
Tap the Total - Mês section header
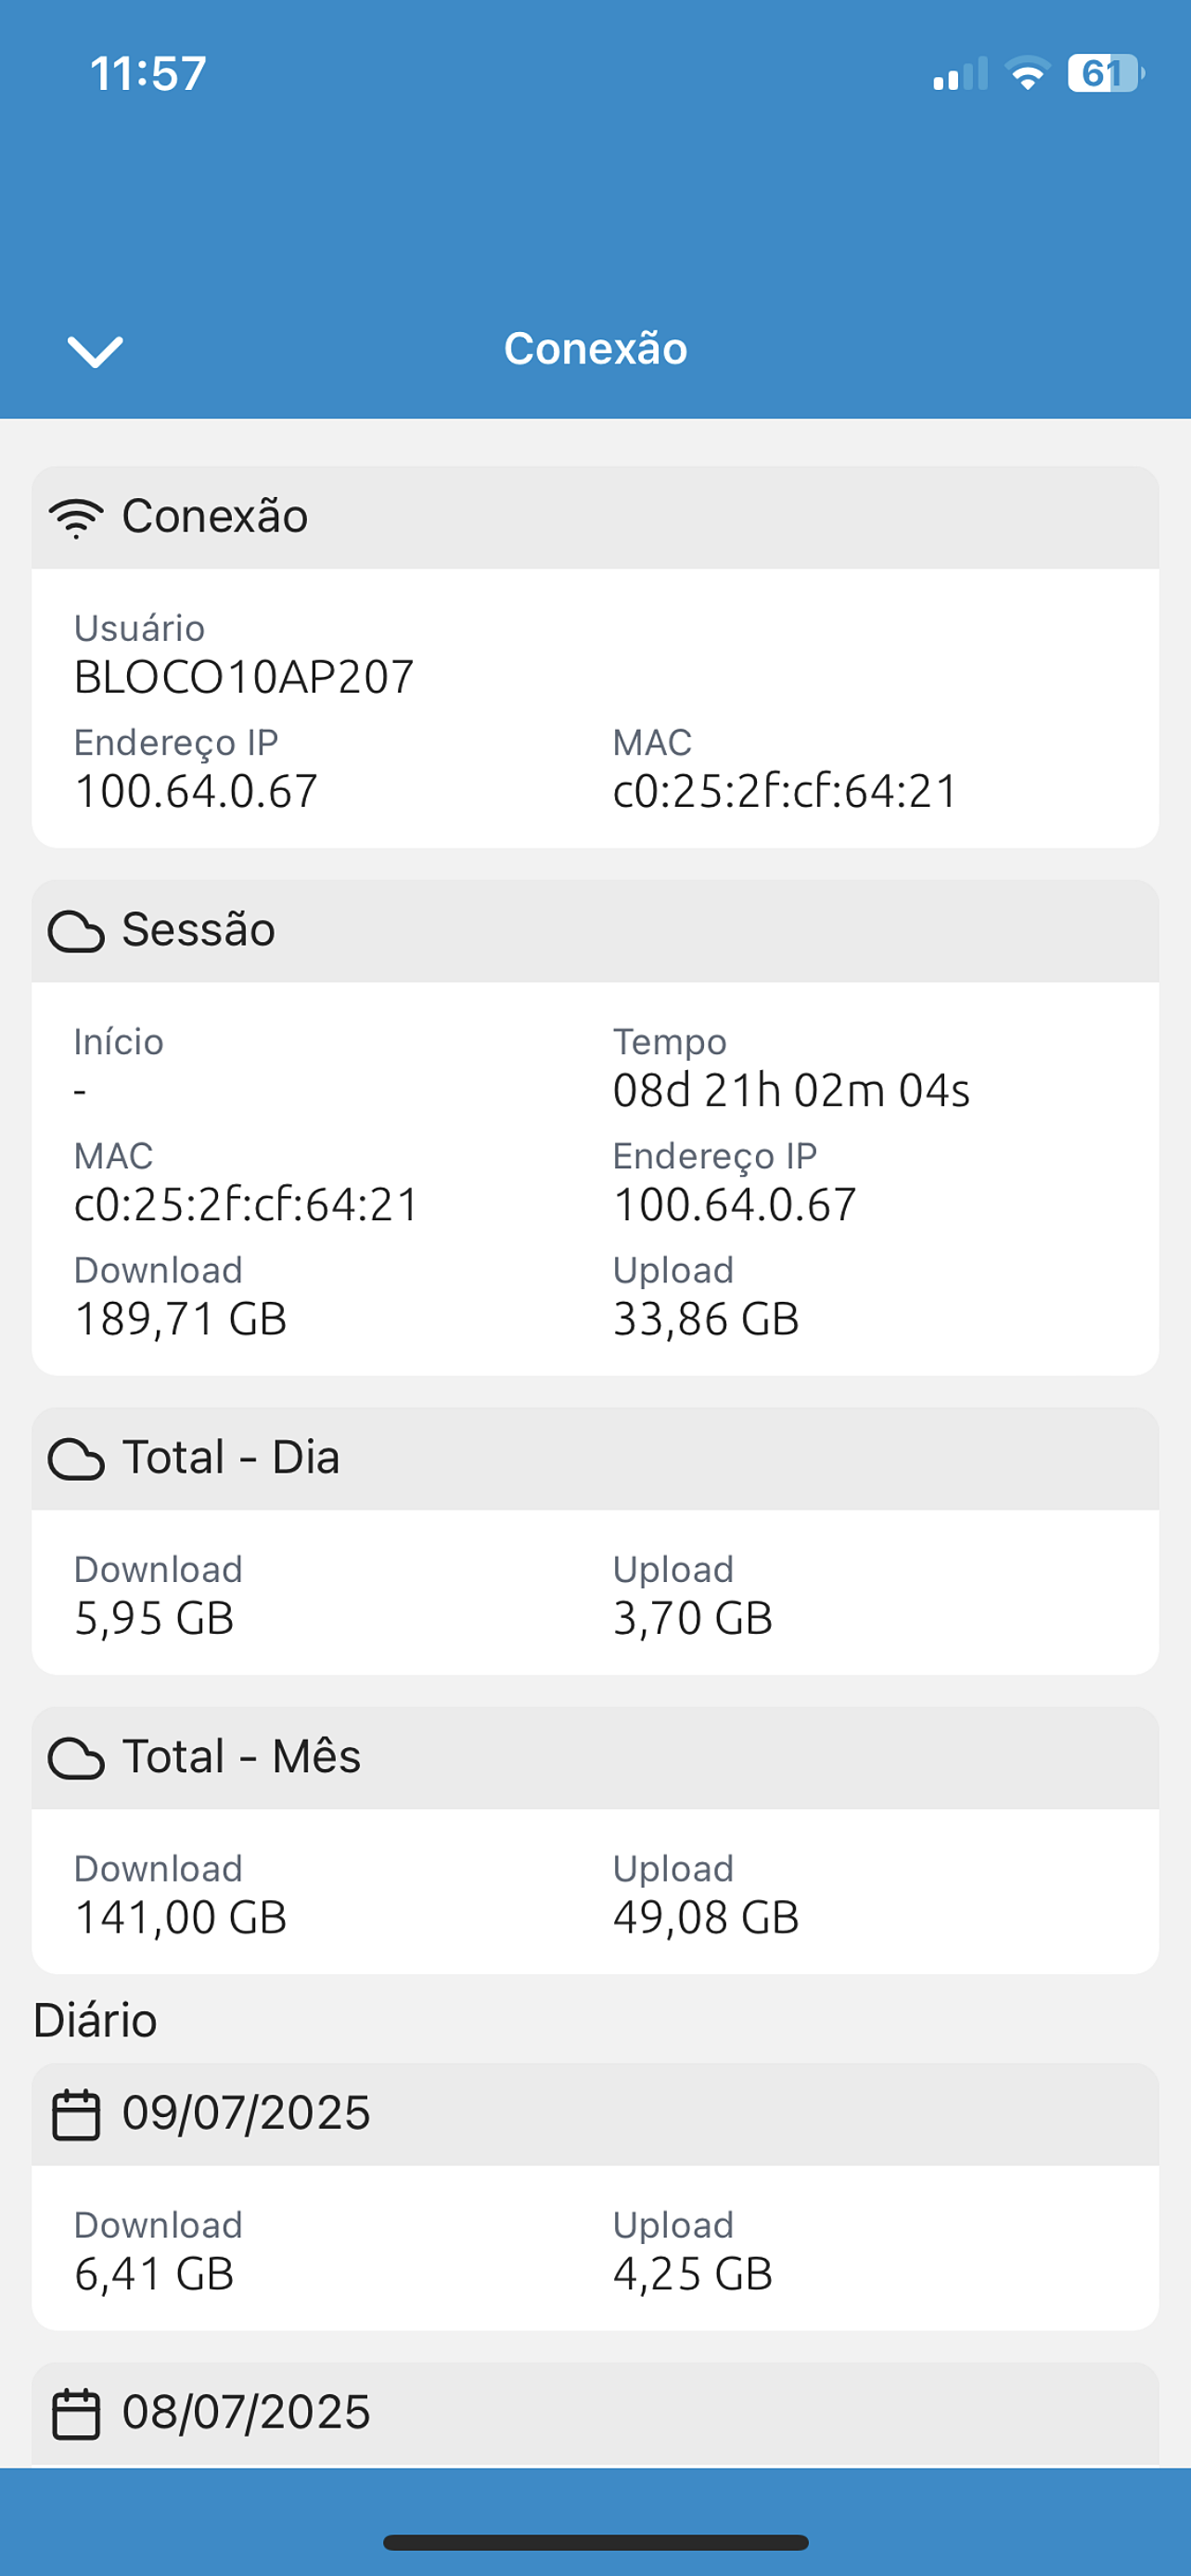595,1757
